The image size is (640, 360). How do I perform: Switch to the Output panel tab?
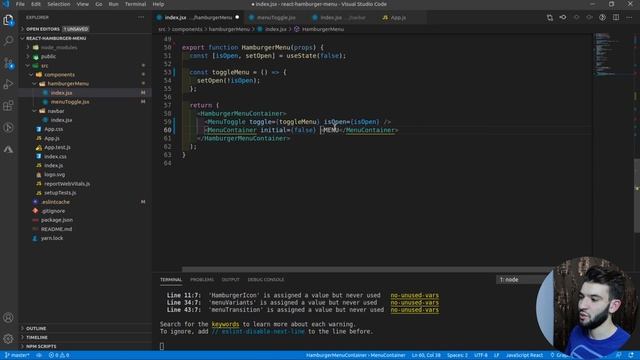tap(230, 280)
